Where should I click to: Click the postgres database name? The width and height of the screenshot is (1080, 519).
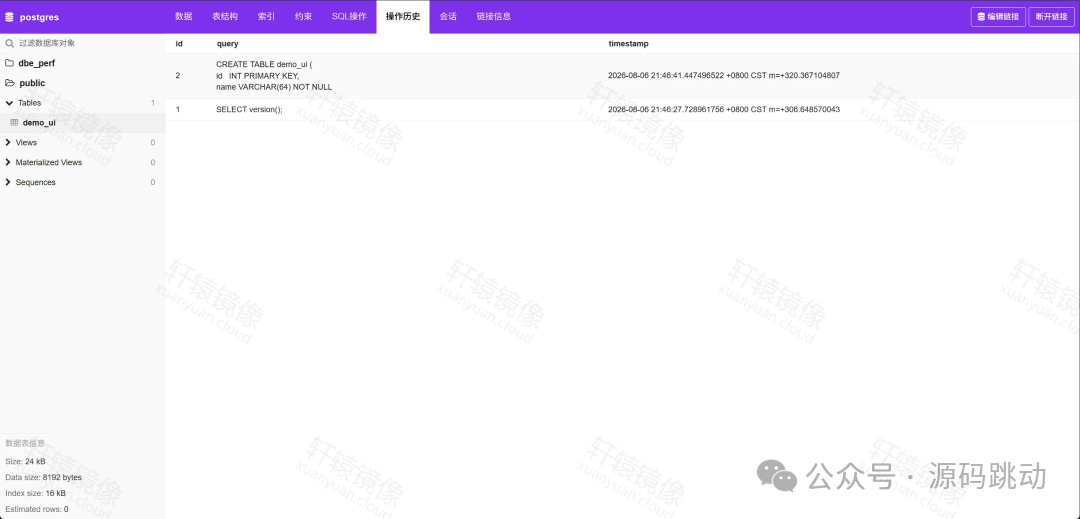tap(39, 17)
